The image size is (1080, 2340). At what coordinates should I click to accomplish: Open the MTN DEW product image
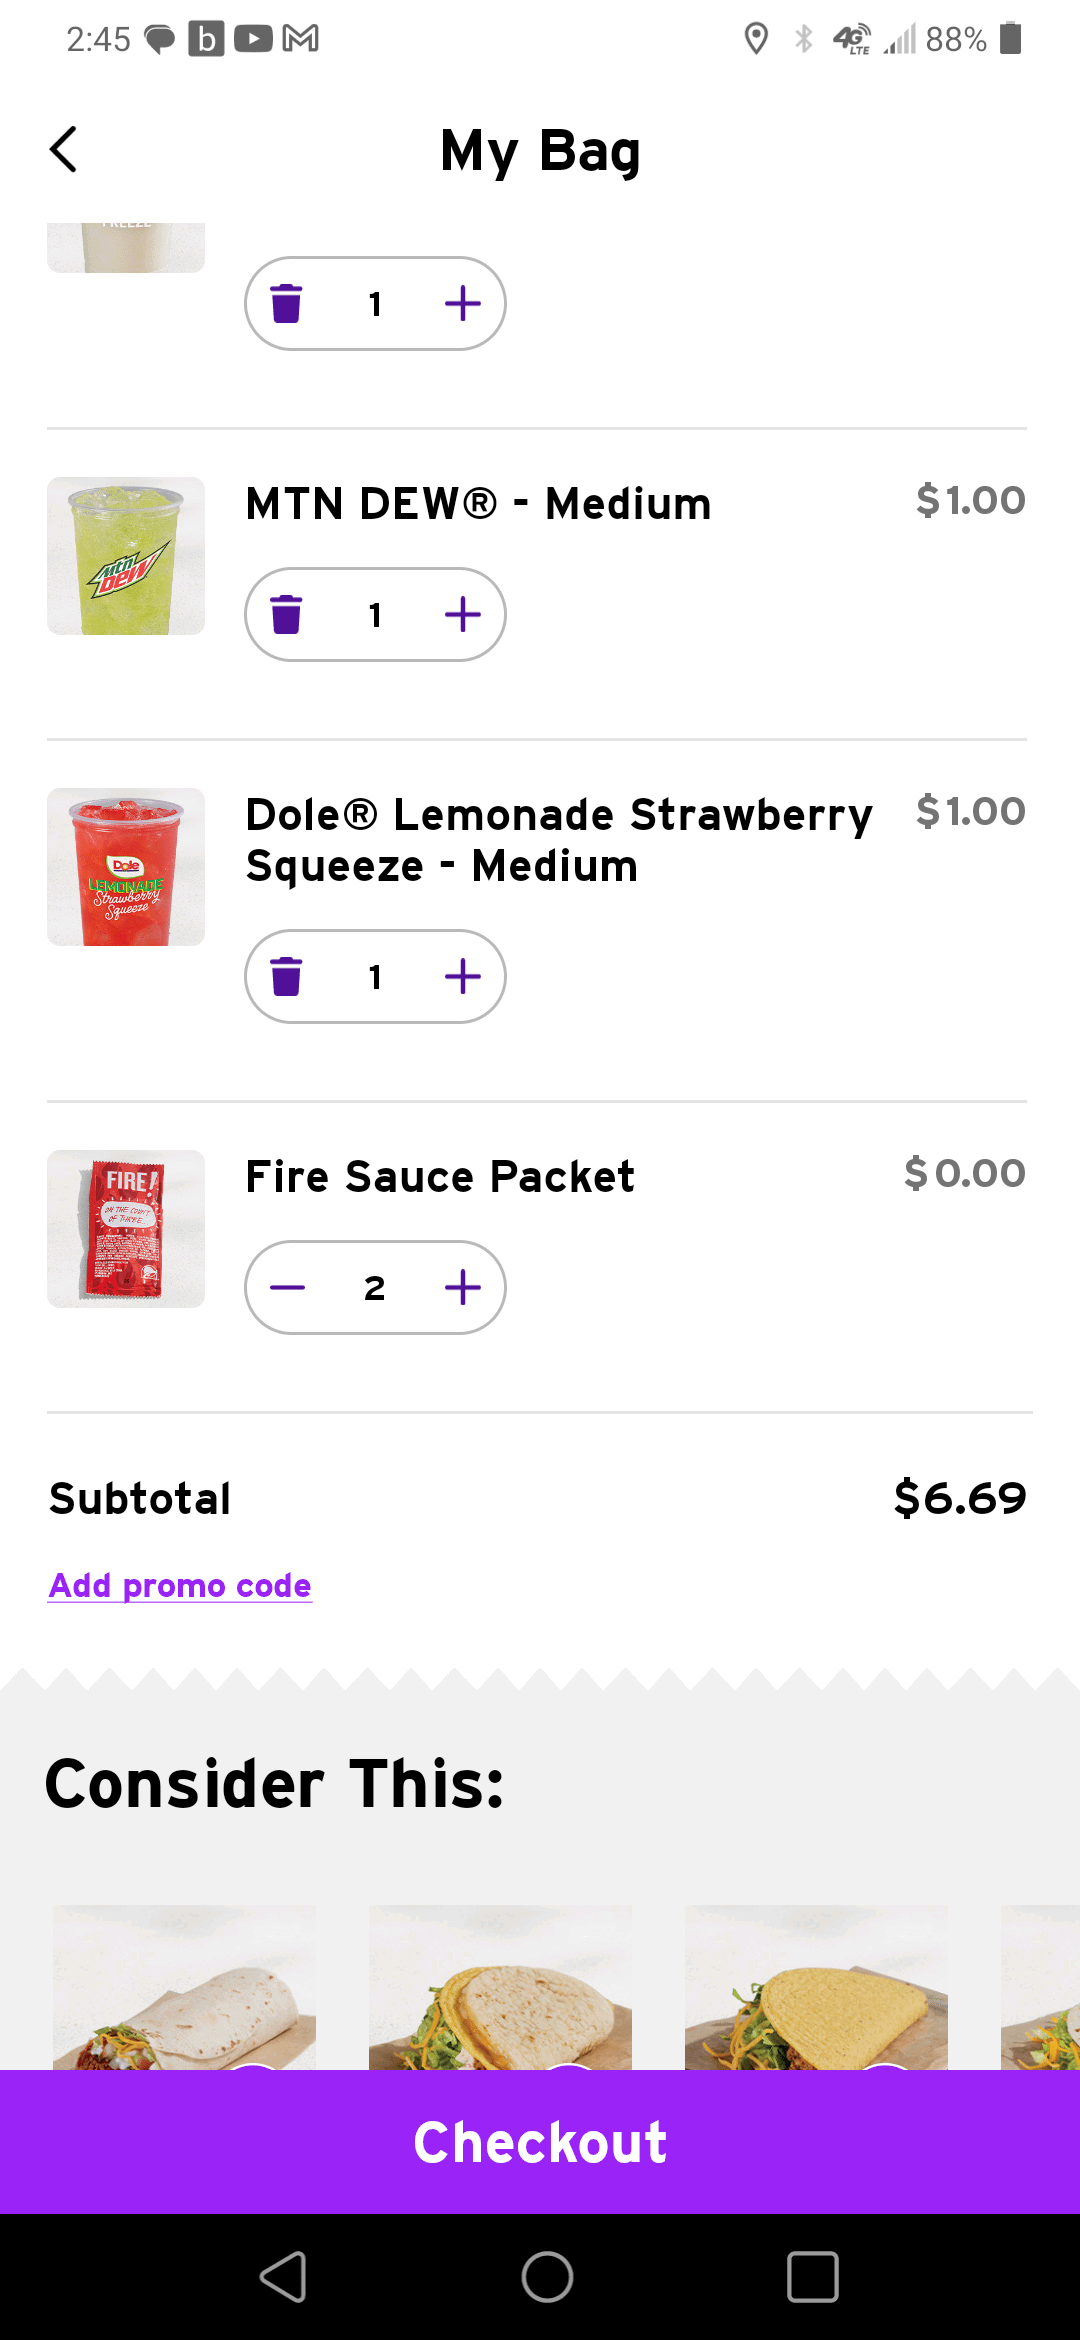126,556
